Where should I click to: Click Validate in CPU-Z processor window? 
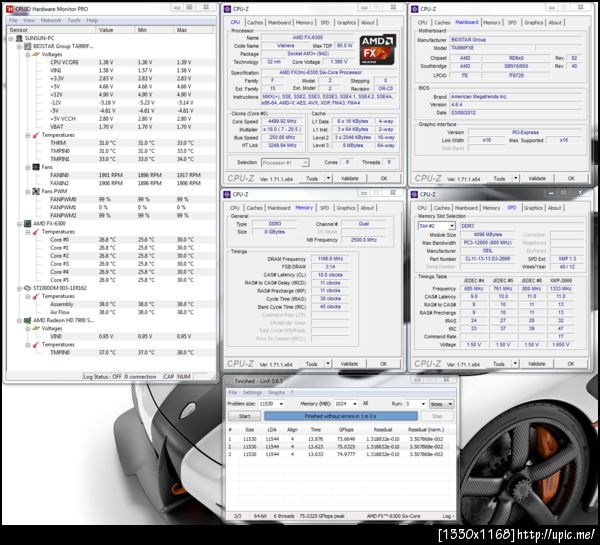tap(349, 178)
